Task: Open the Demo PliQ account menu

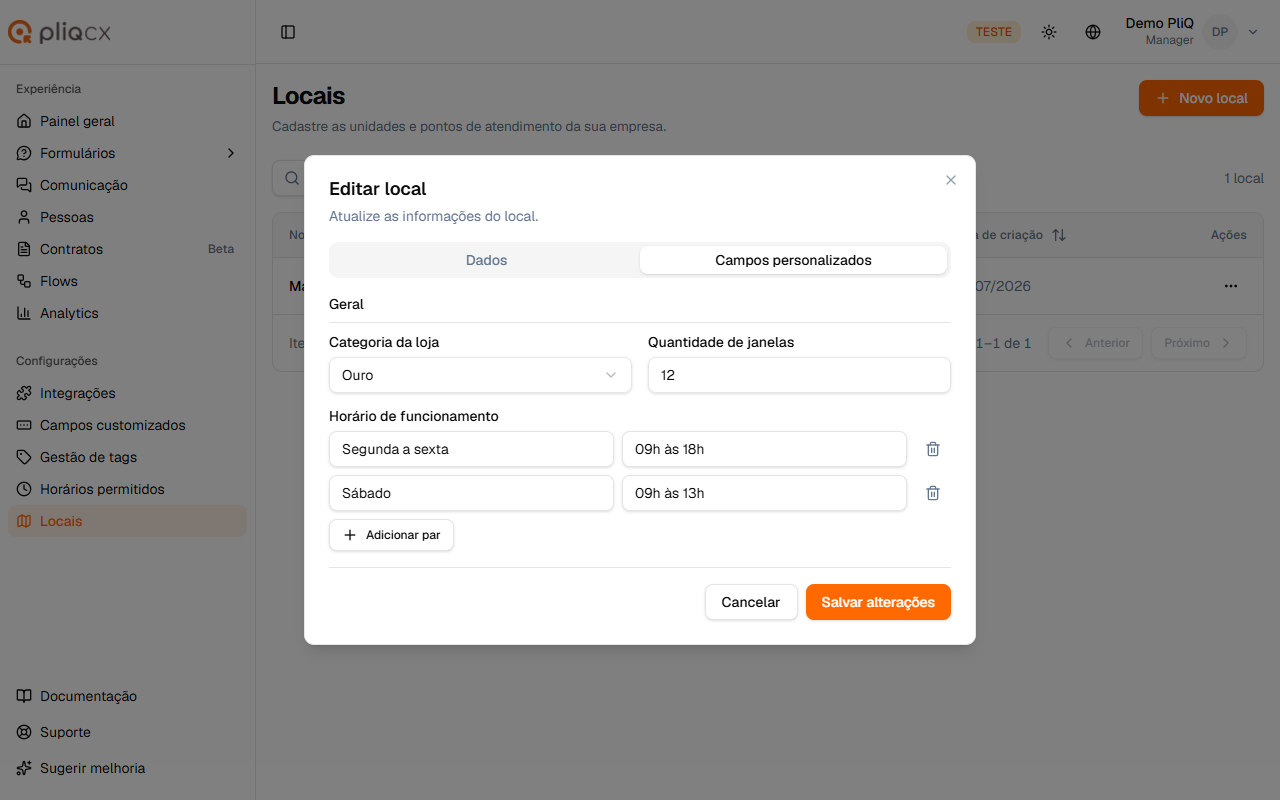Action: click(x=1191, y=32)
